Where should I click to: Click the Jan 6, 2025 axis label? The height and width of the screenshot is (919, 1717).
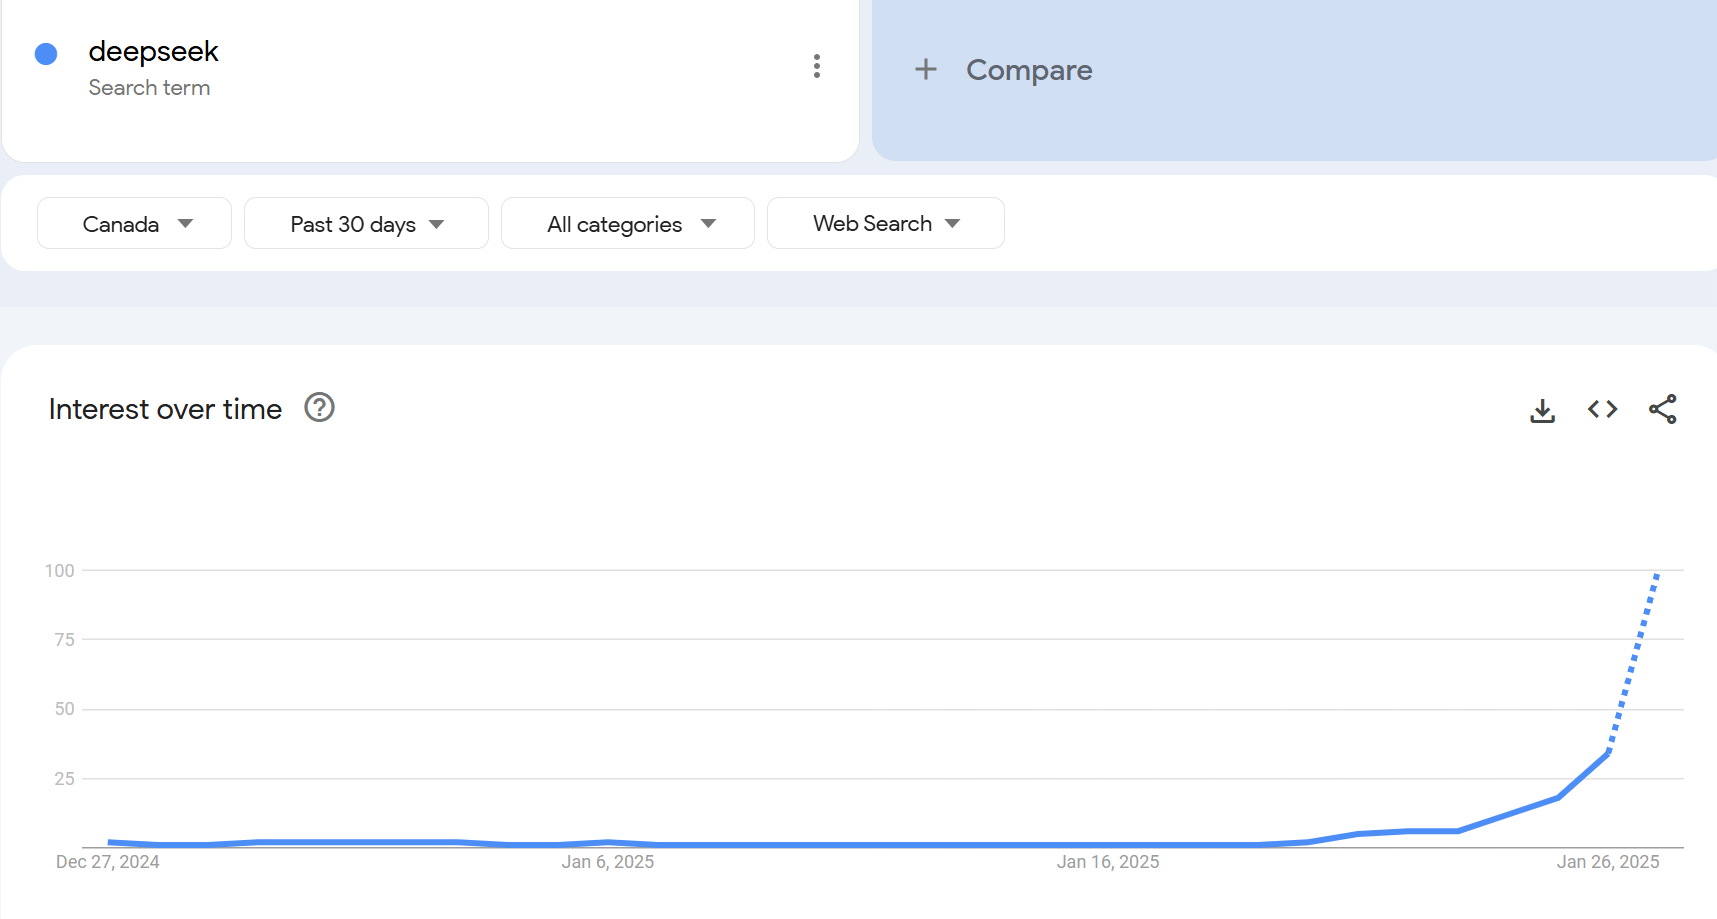coord(607,862)
